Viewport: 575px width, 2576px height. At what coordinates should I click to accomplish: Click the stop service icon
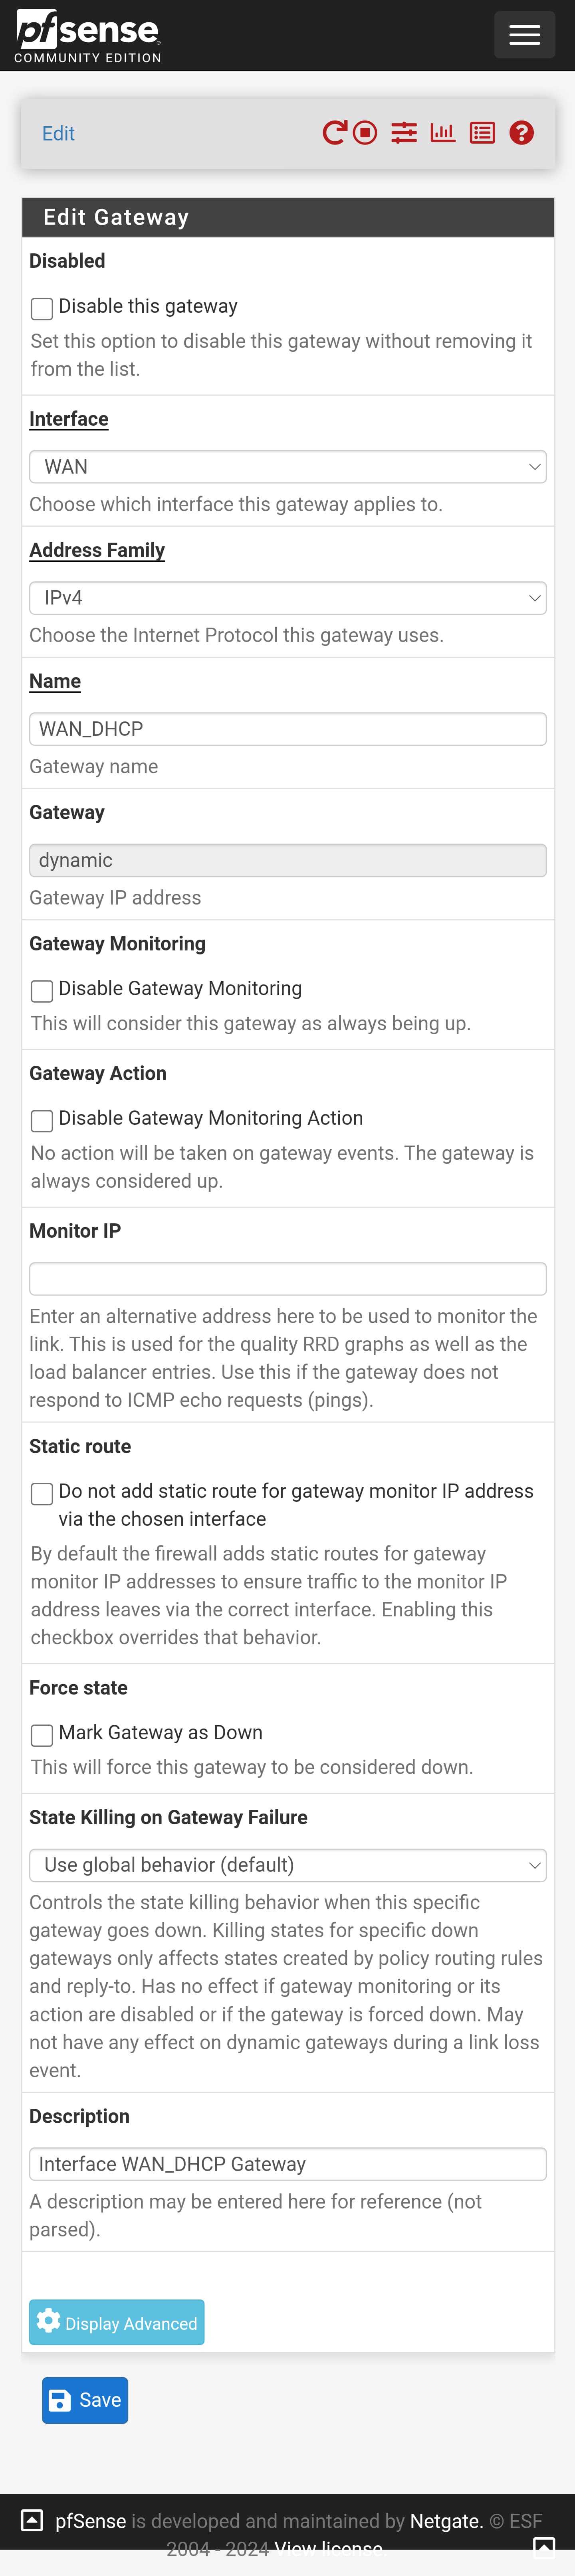[365, 133]
